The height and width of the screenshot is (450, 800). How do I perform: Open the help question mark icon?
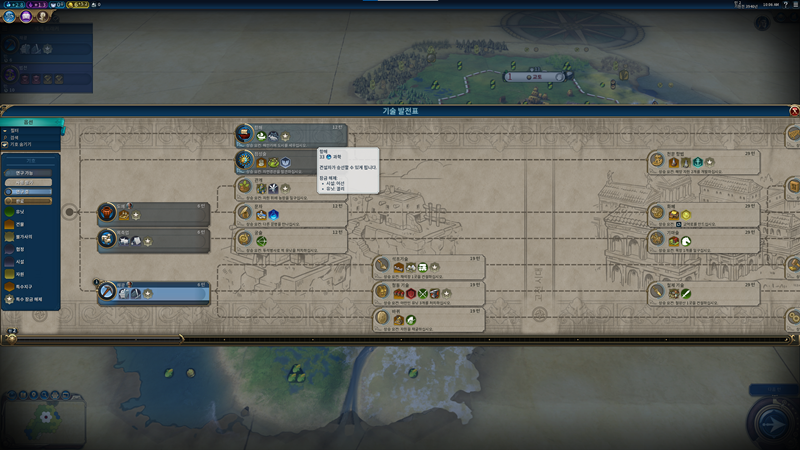[785, 4]
